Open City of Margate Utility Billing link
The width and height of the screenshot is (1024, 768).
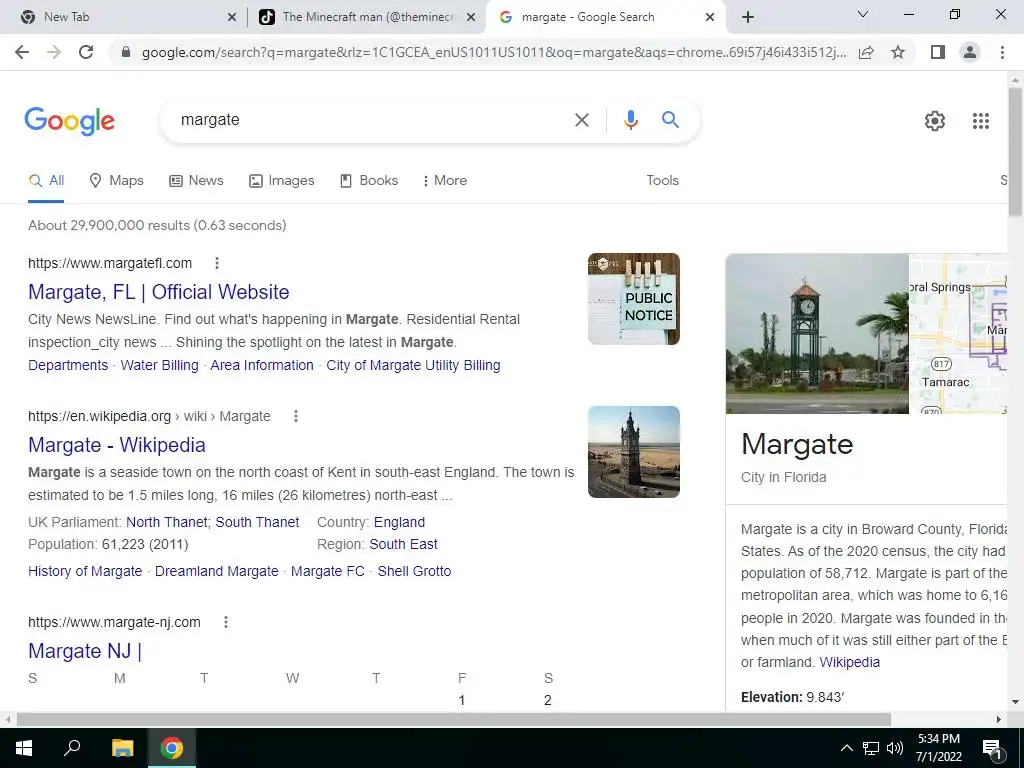point(413,366)
